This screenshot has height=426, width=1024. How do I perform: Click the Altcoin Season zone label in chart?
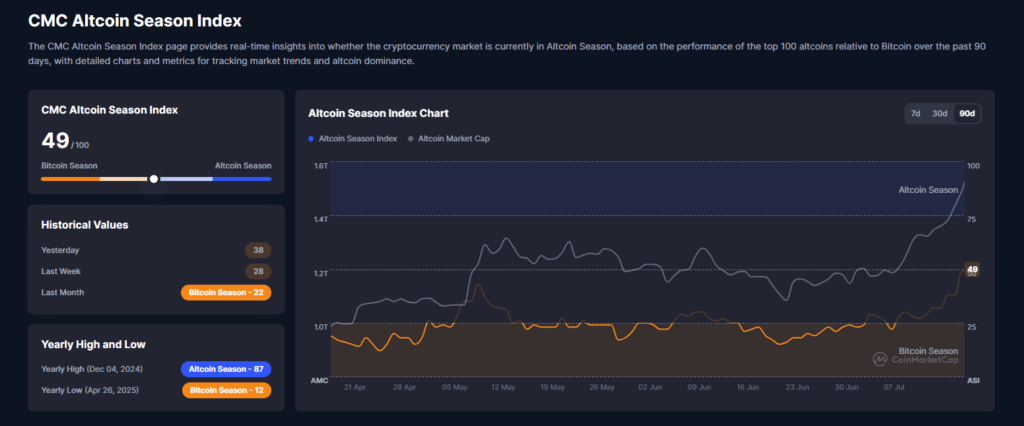pos(927,190)
